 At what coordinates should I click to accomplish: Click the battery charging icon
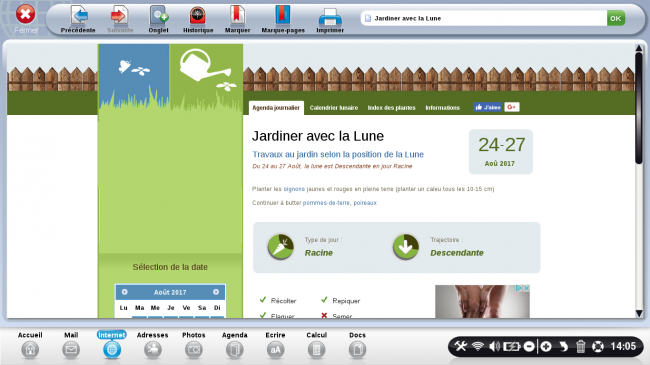pyautogui.click(x=512, y=346)
